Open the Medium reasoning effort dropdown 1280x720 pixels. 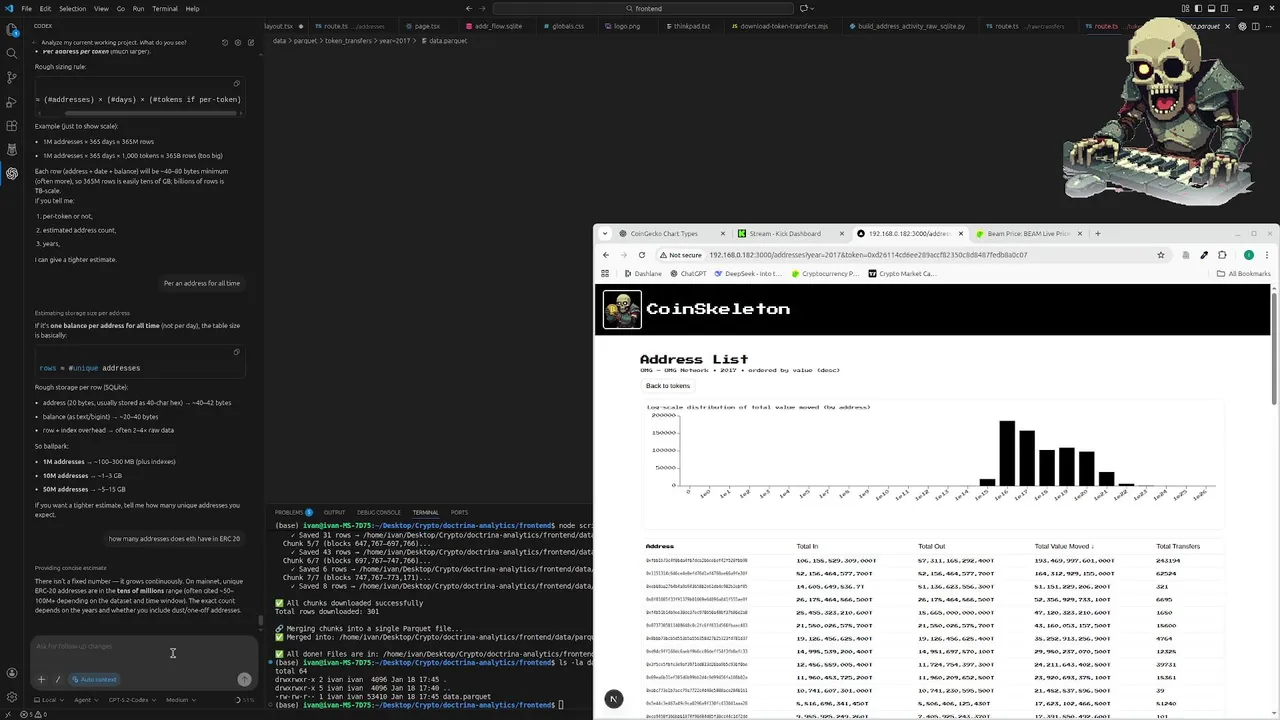click(x=179, y=700)
